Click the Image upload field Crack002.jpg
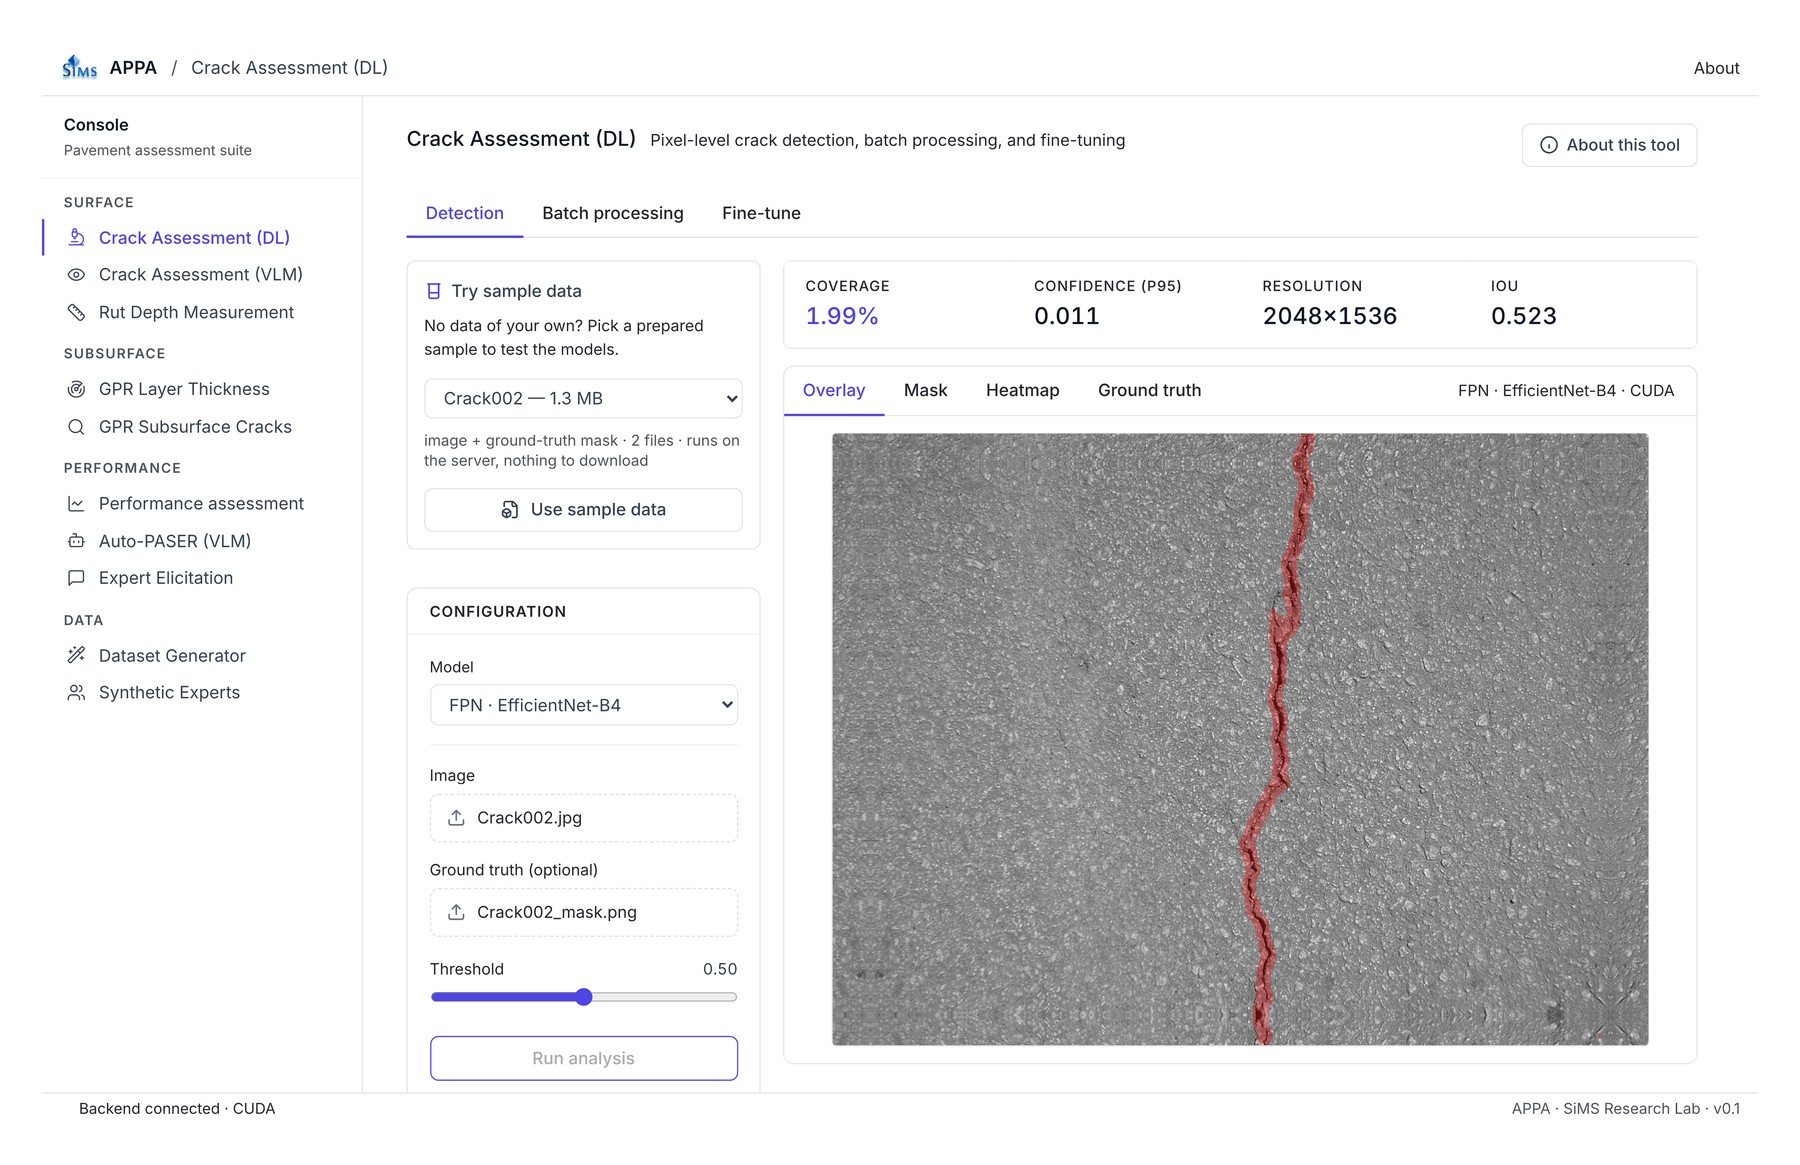Image resolution: width=1800 pixels, height=1165 pixels. tap(584, 818)
